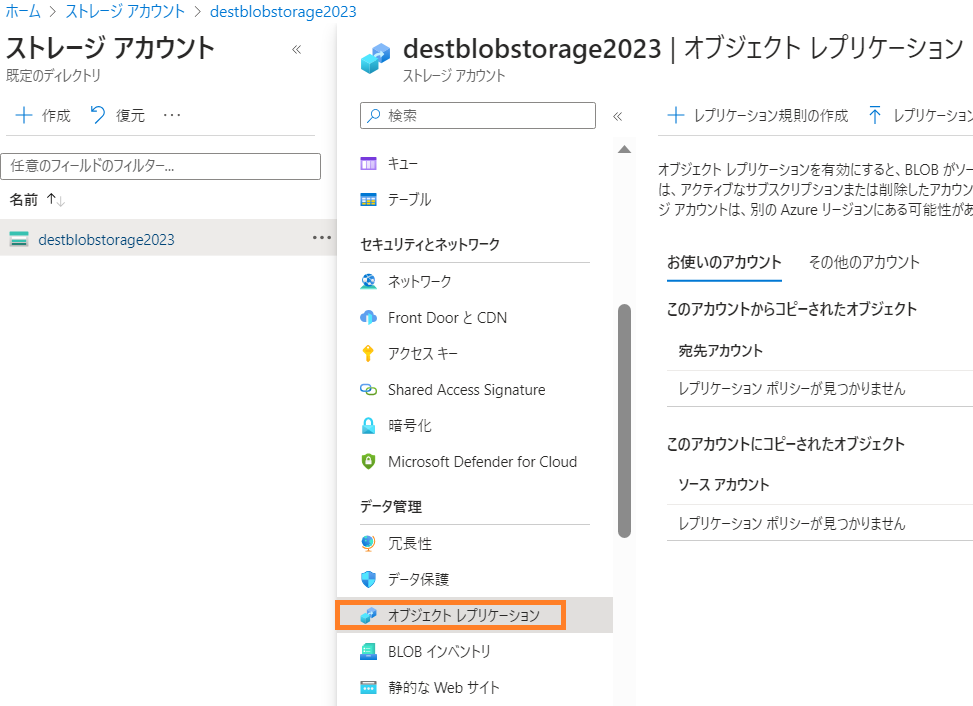This screenshot has width=973, height=706.
Task: Click the 宛先アカウント column header
Action: click(x=720, y=351)
